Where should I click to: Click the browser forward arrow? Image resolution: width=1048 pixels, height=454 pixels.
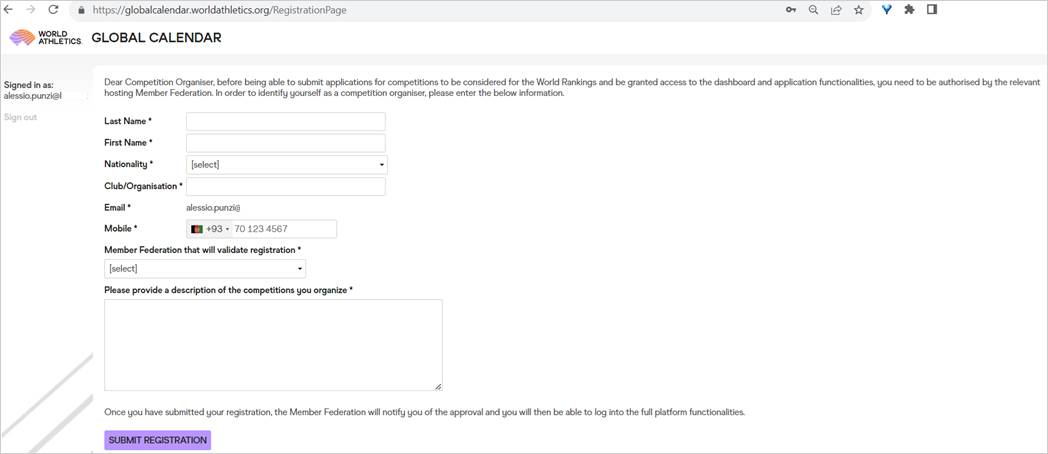(x=31, y=10)
